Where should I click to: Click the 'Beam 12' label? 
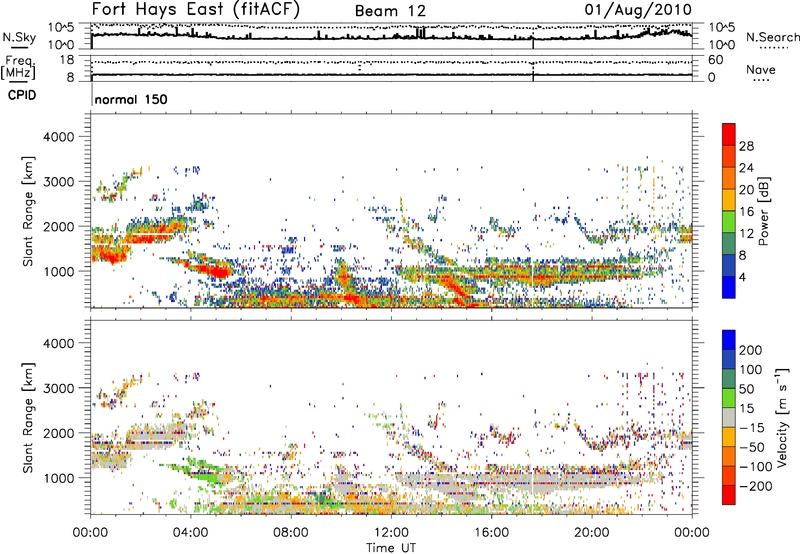tap(390, 11)
